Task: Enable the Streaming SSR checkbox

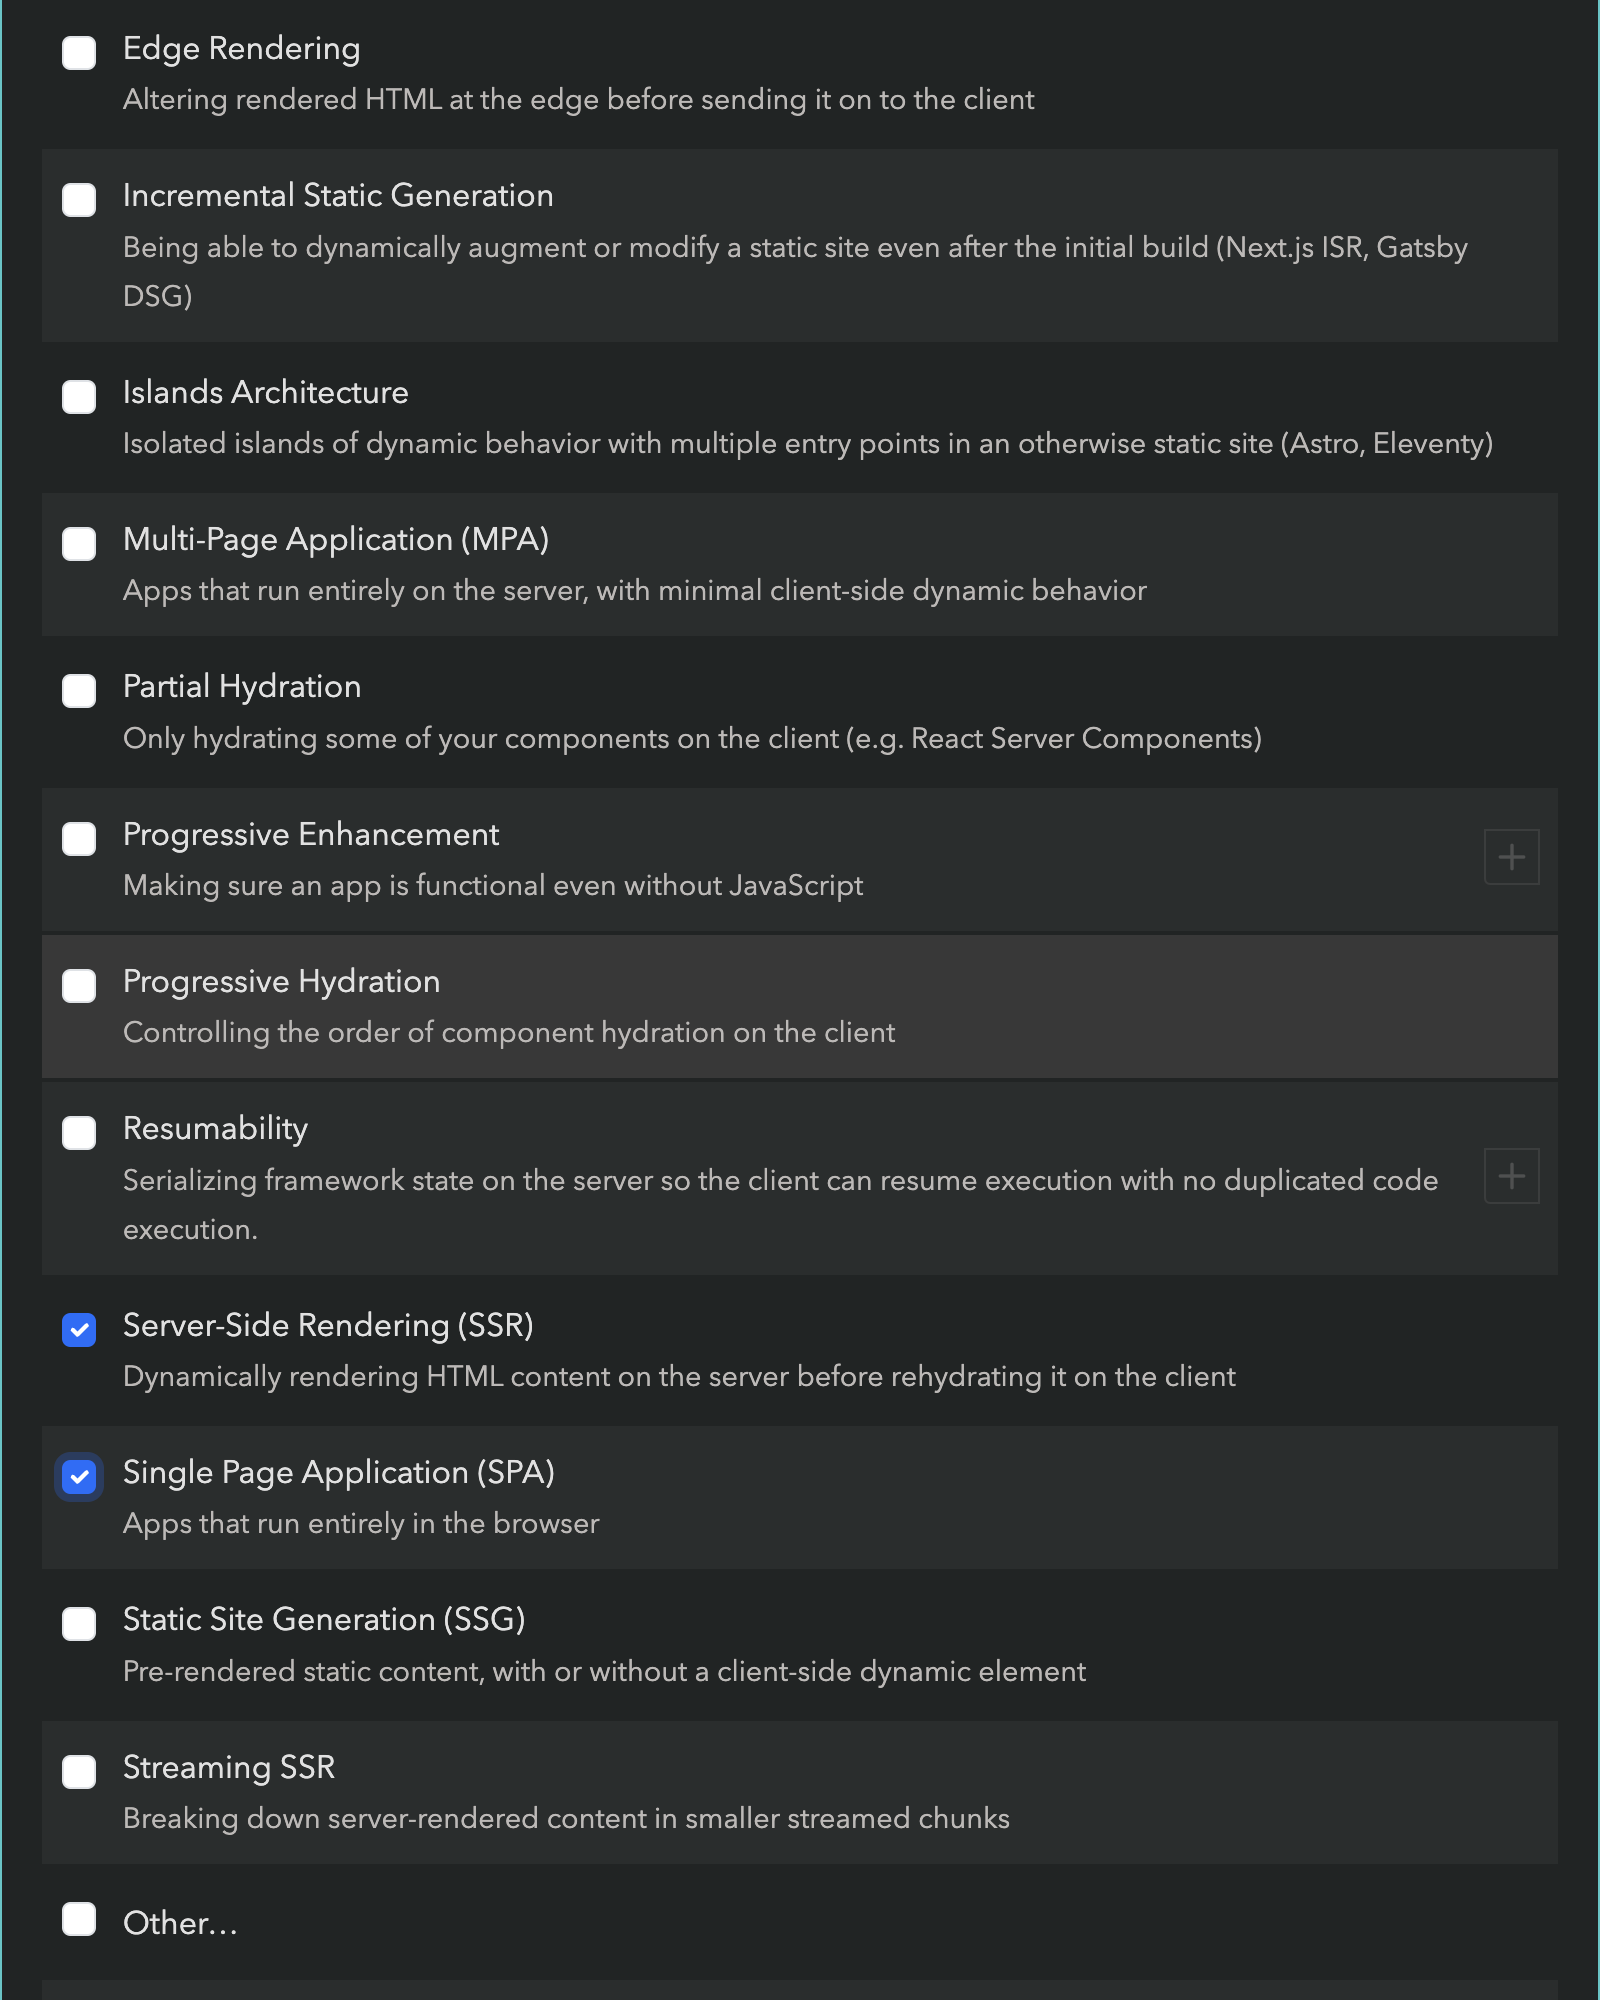Action: tap(79, 1772)
